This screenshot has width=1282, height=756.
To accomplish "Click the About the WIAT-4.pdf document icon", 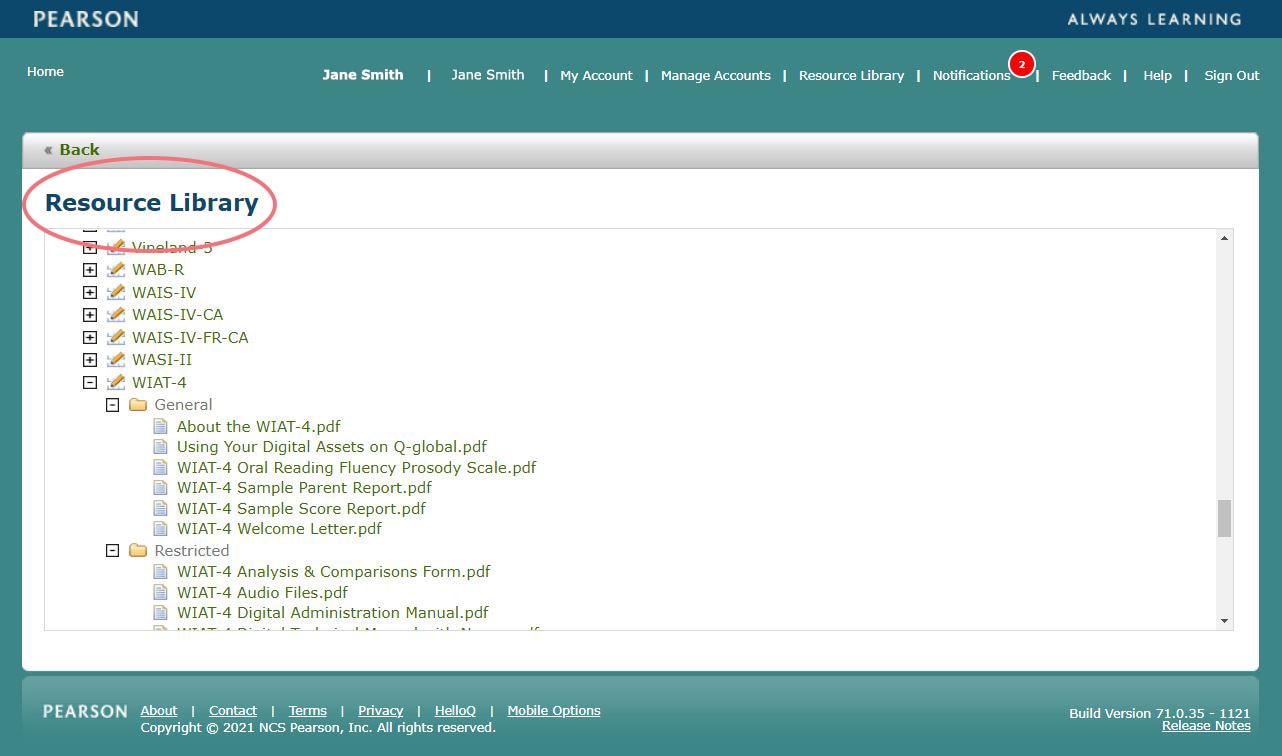I will coord(161,427).
